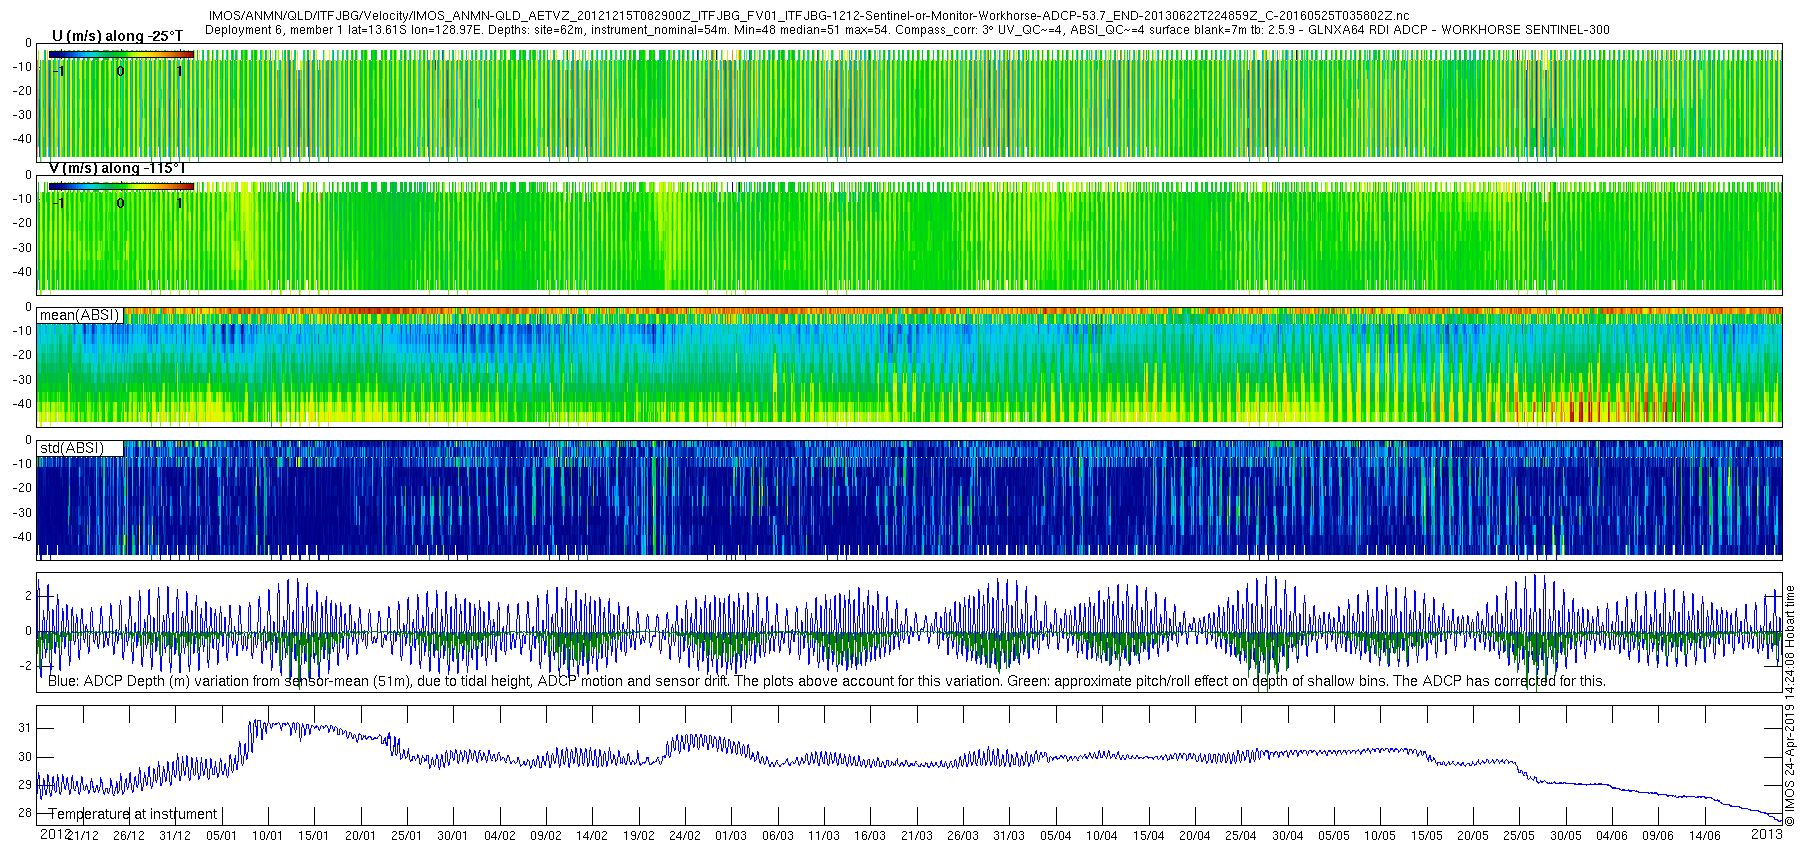Click the '26/03' date tick label
The image size is (1800, 850).
coord(963,836)
